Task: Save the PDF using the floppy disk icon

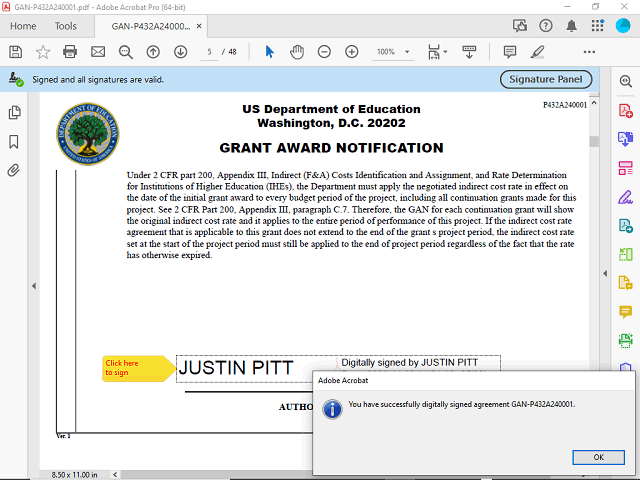Action: (x=15, y=51)
